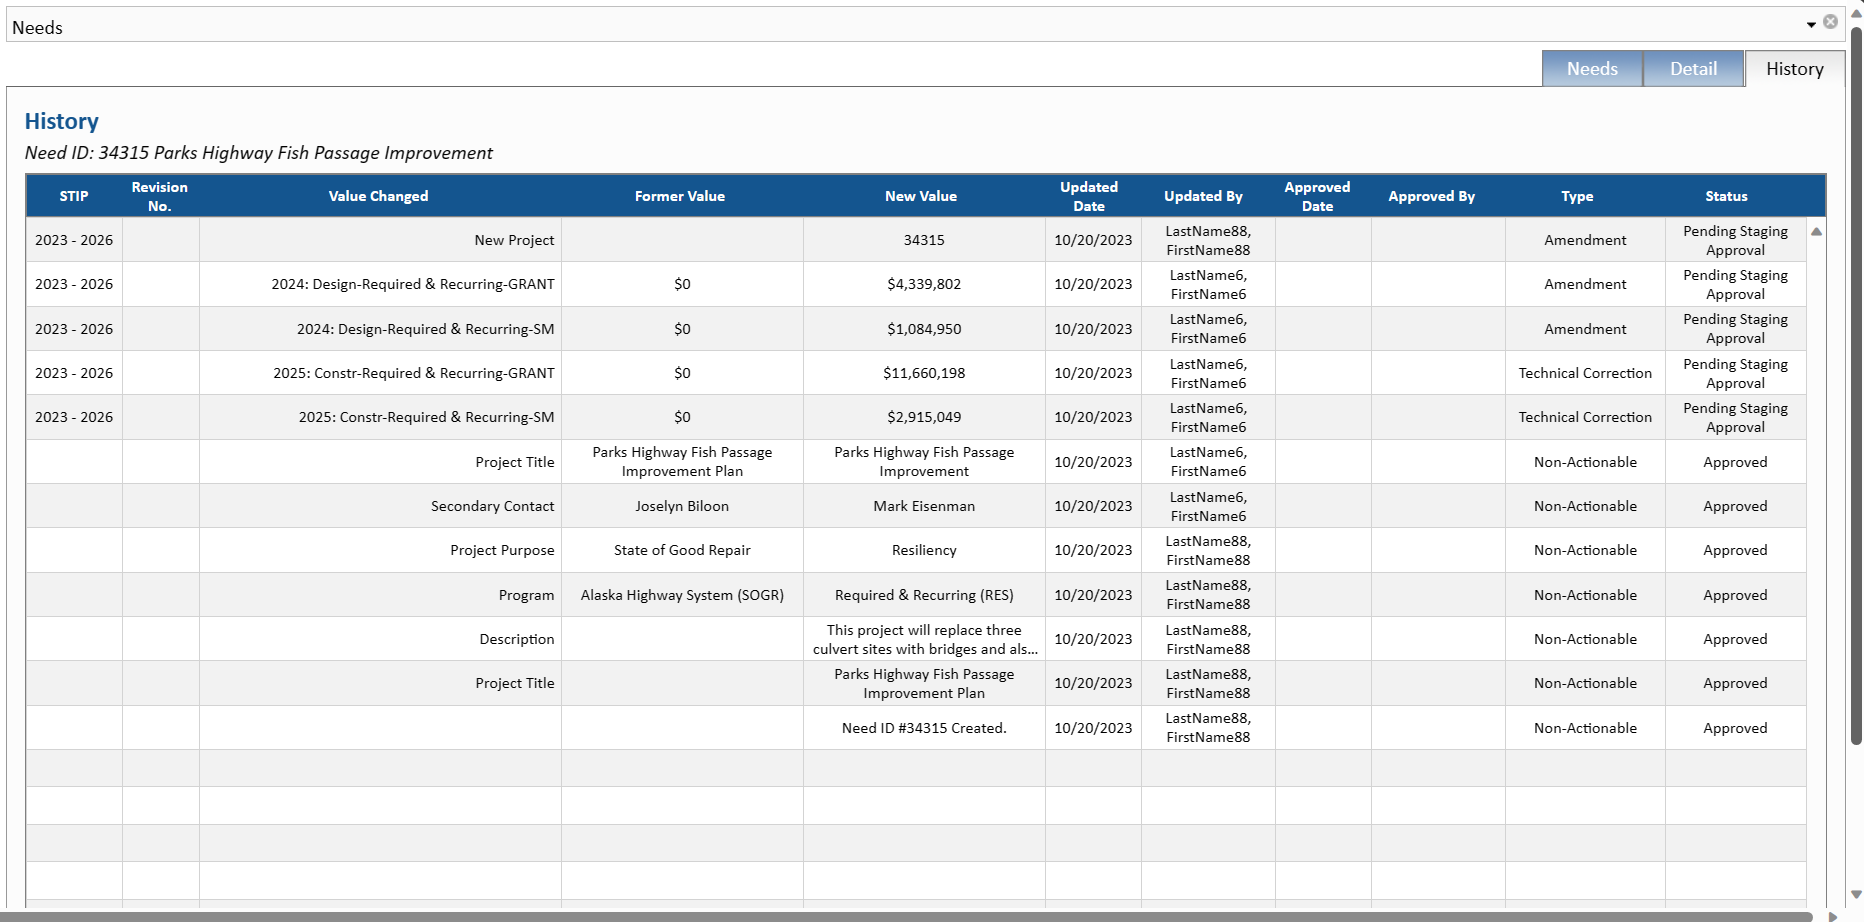
Task: Expand the Needs panel dropdown arrow
Action: pos(1811,24)
